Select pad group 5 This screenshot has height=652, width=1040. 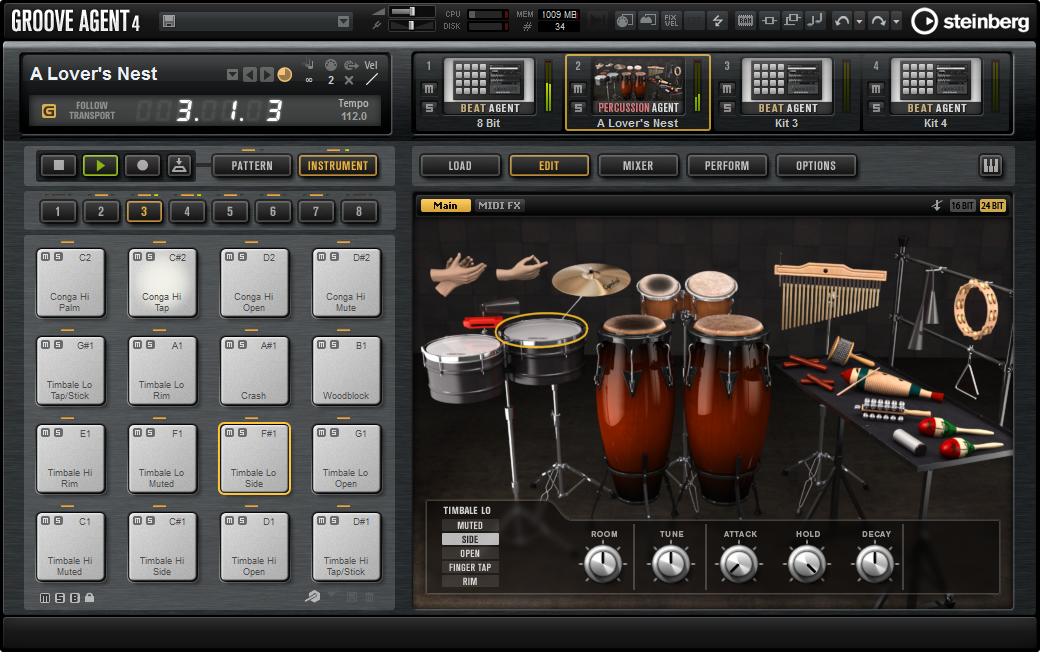[x=229, y=212]
